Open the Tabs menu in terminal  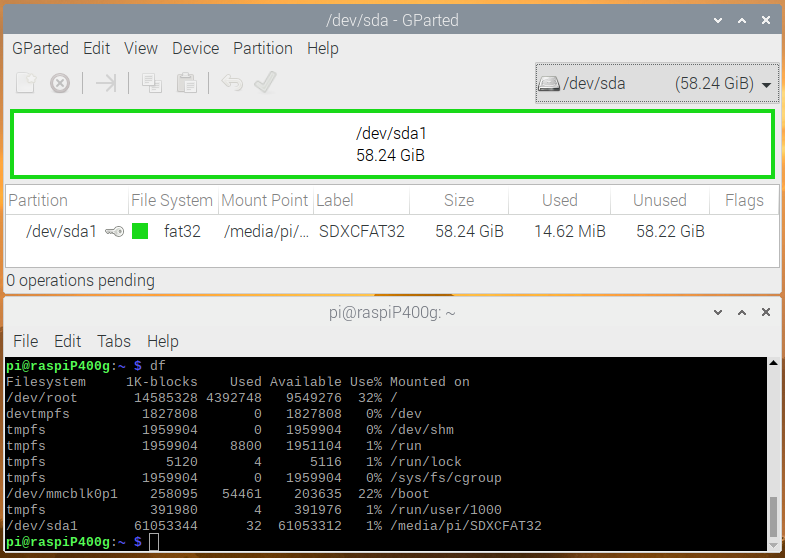[x=114, y=341]
